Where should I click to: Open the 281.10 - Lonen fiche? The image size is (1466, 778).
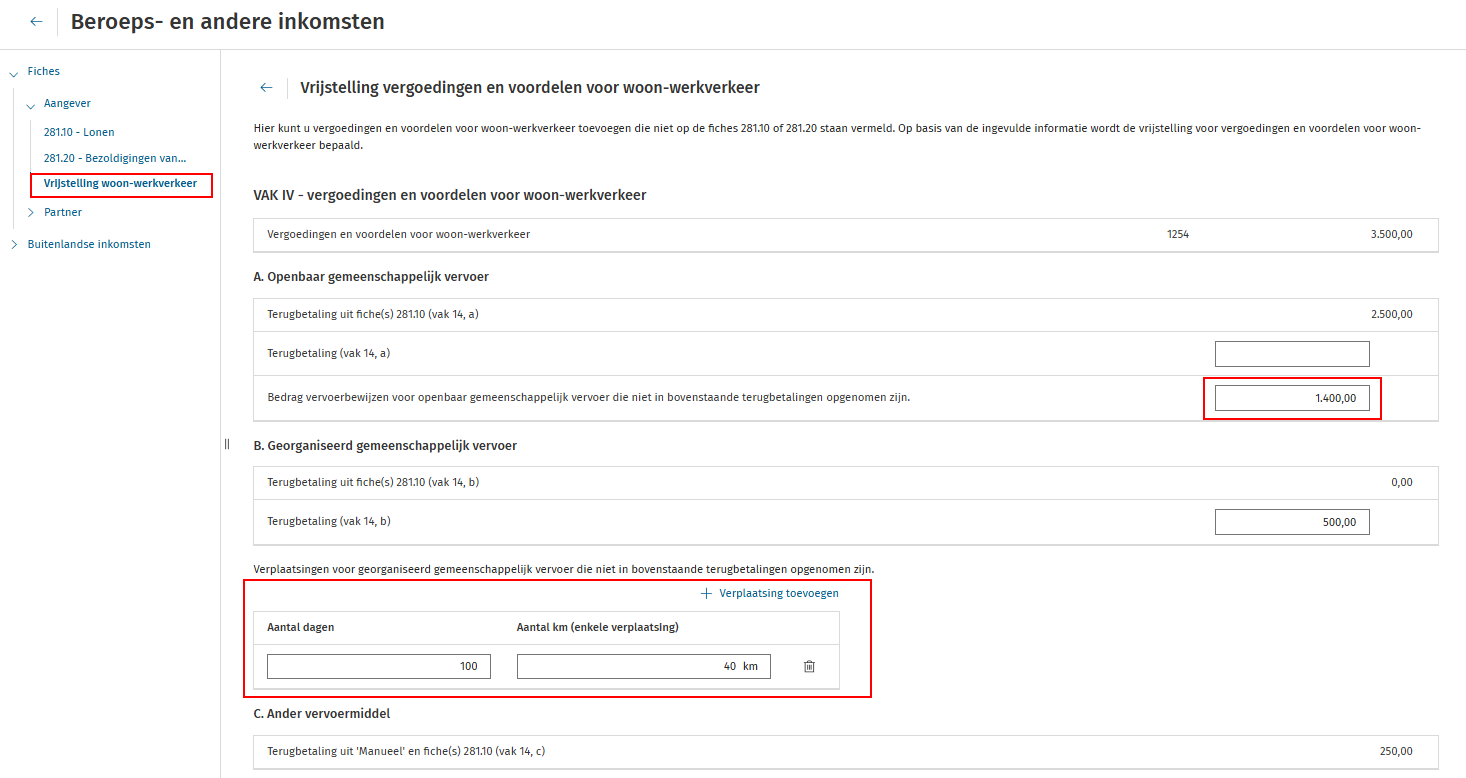click(86, 132)
